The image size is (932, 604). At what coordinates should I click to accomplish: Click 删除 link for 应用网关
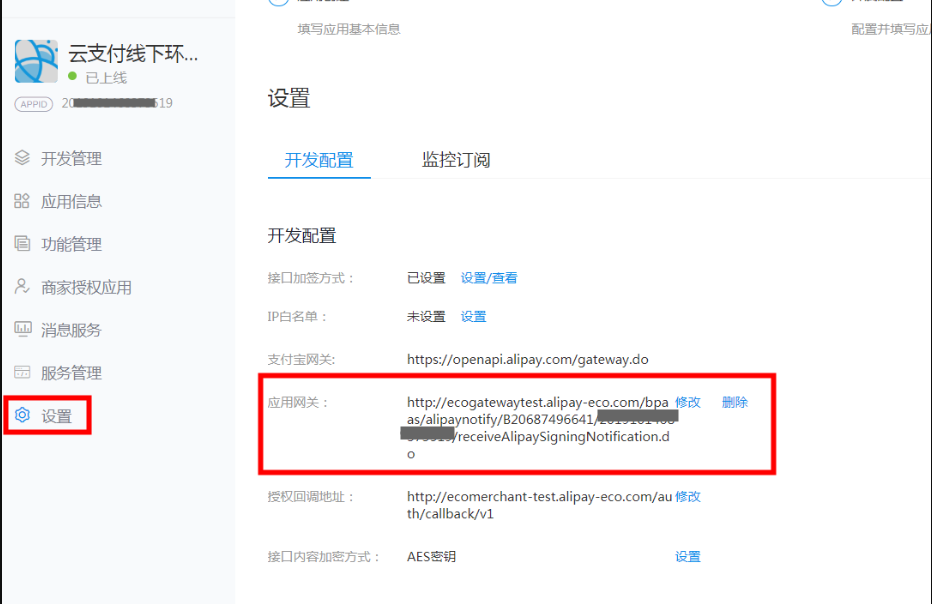coord(735,402)
